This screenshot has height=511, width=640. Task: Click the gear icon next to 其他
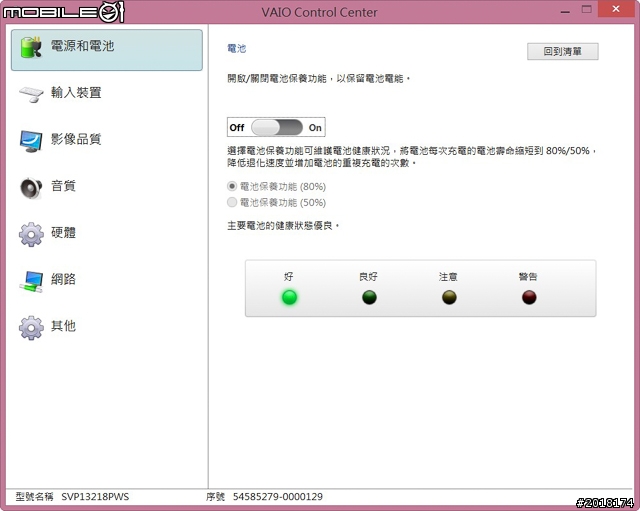pos(31,328)
